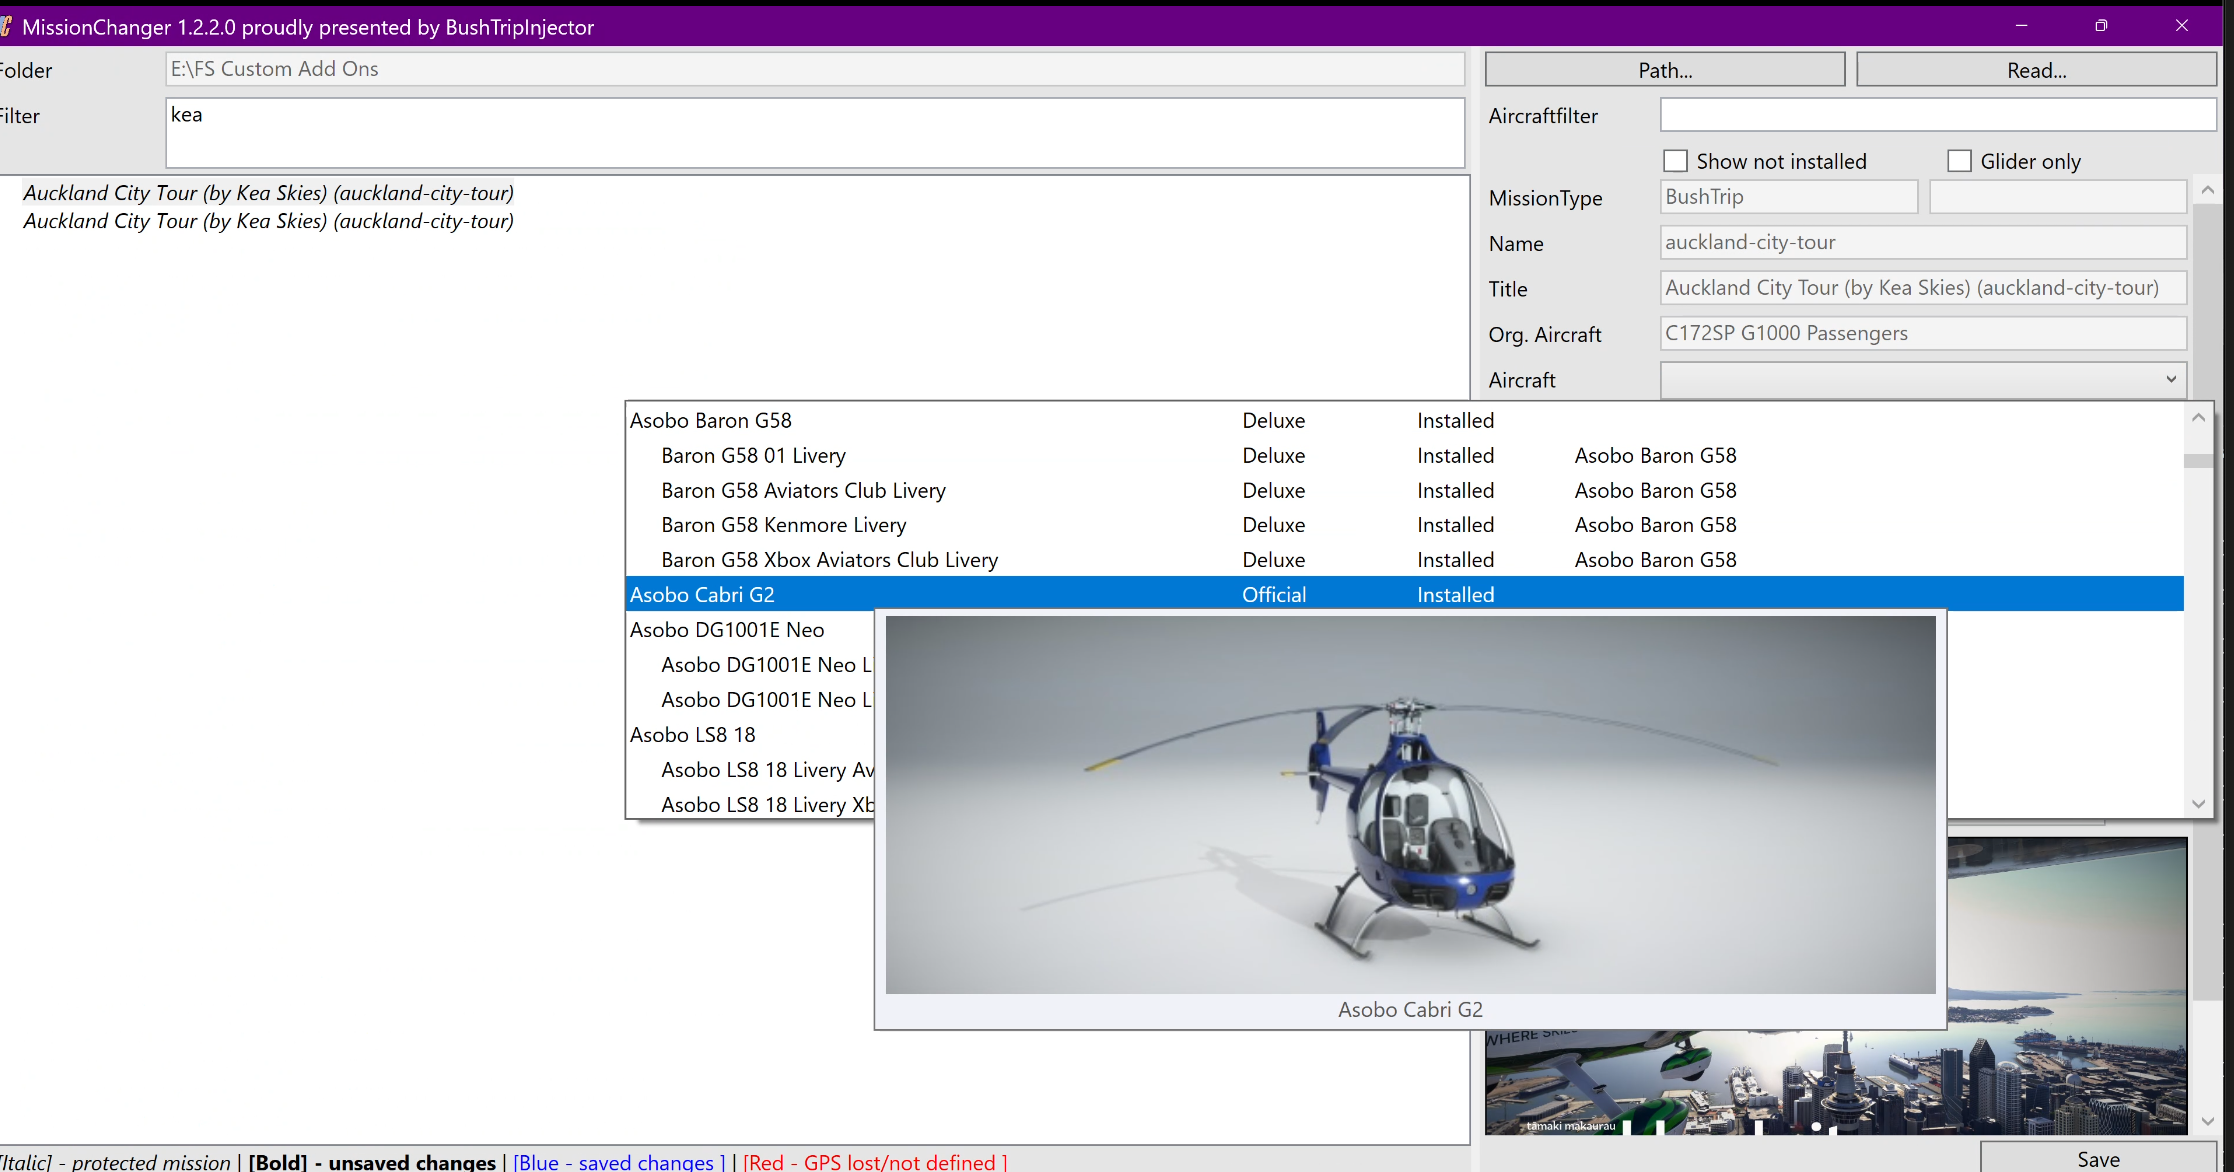
Task: Toggle the Glider only checkbox
Action: pos(1959,161)
